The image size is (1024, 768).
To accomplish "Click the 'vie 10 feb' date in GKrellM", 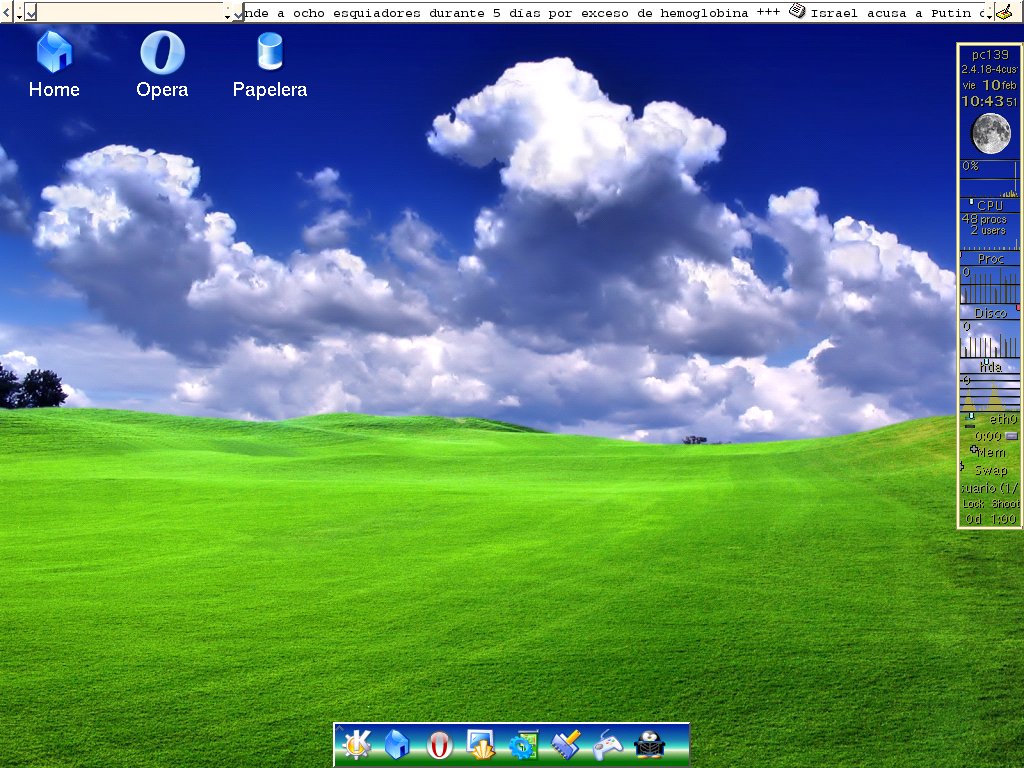I will 990,85.
